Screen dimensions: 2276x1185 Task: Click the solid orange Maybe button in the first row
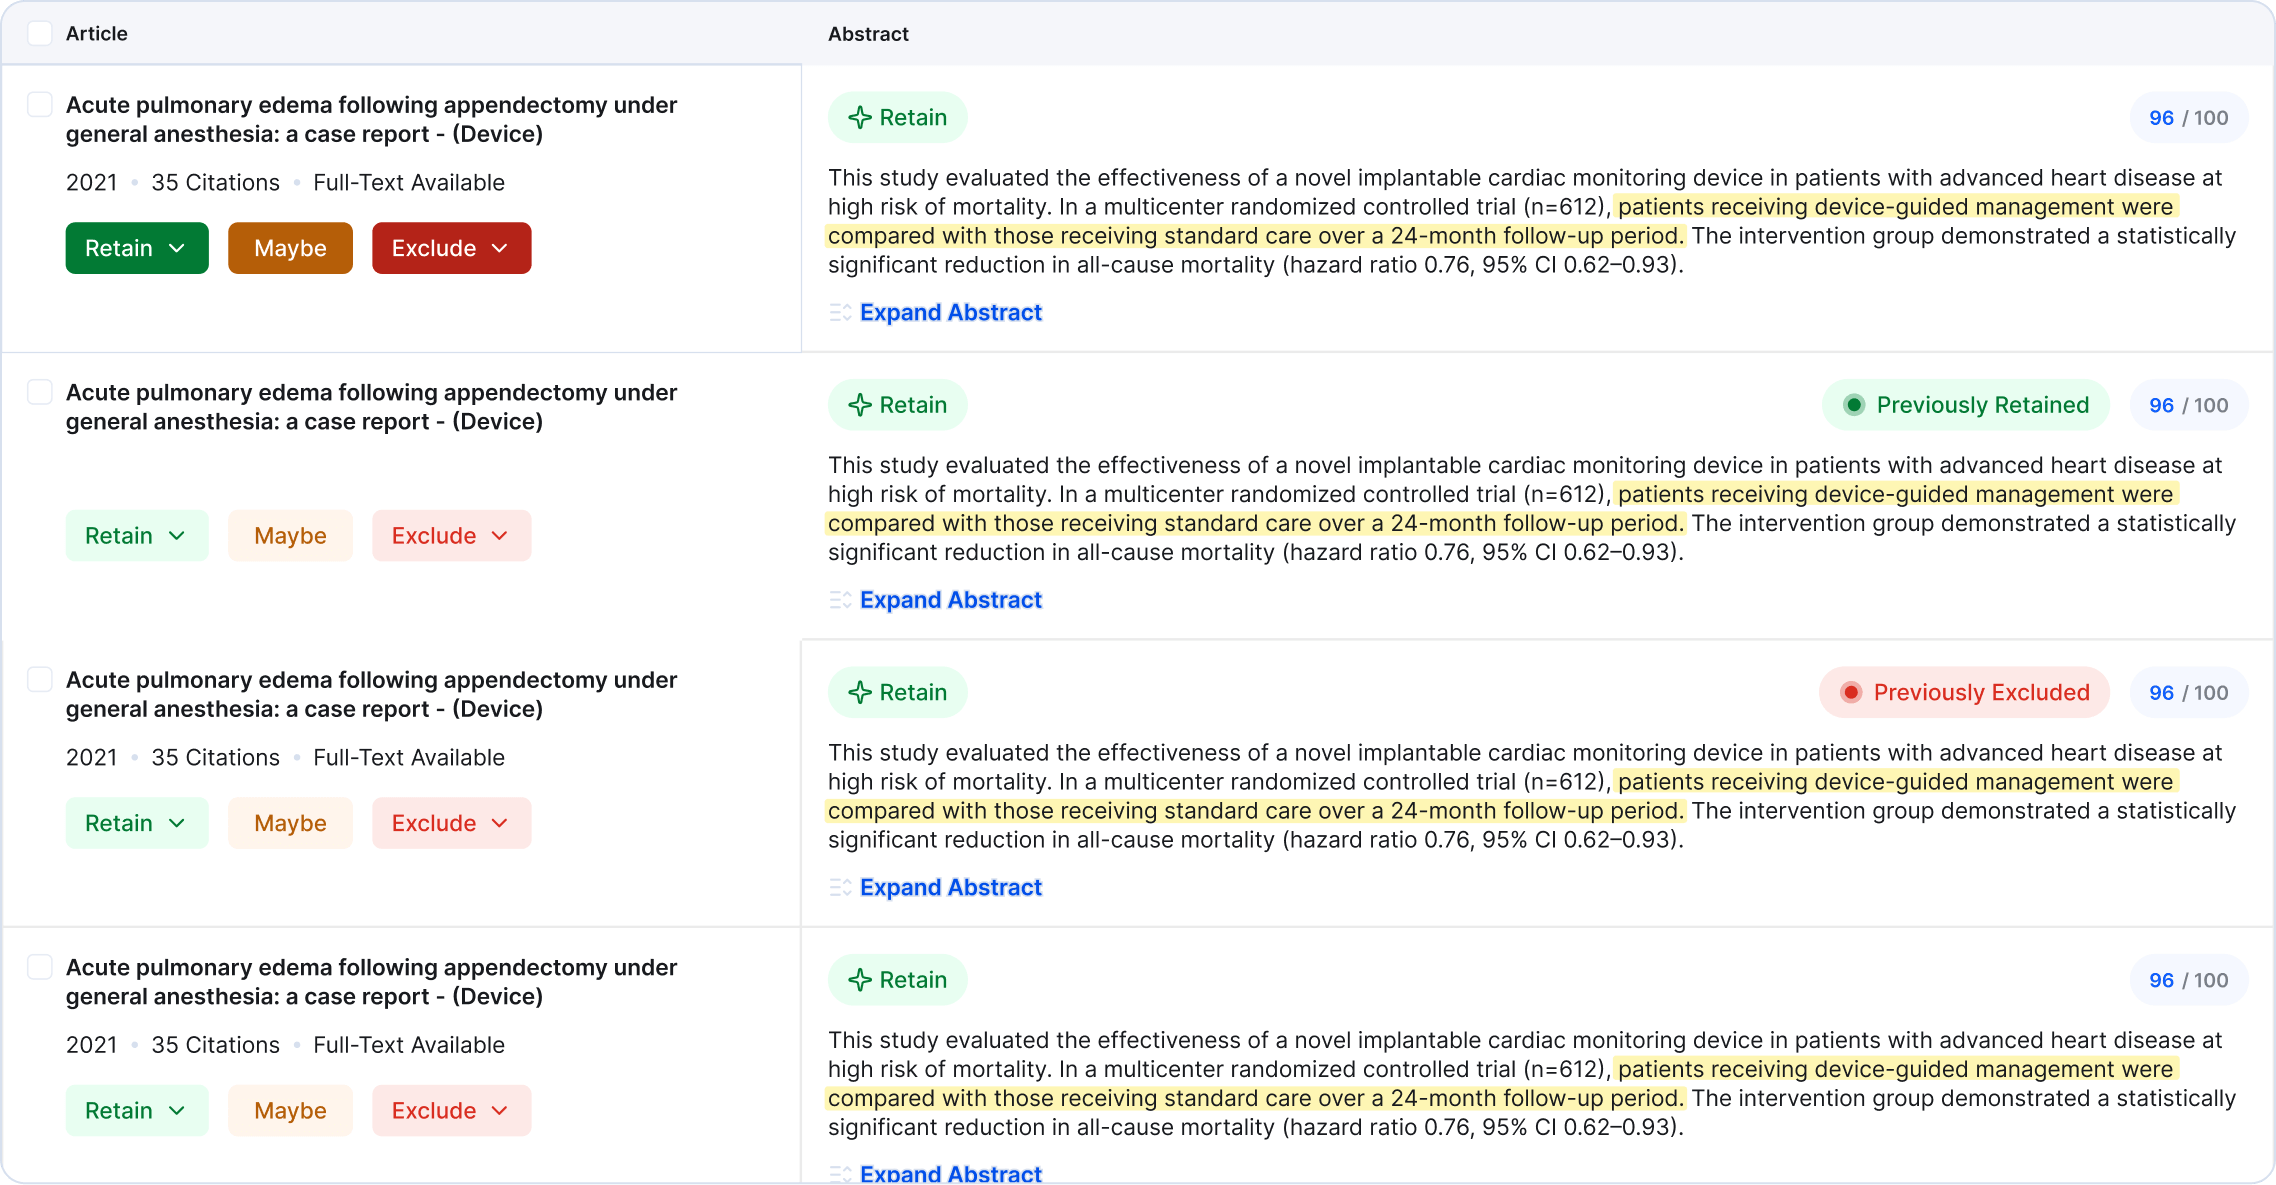tap(290, 248)
